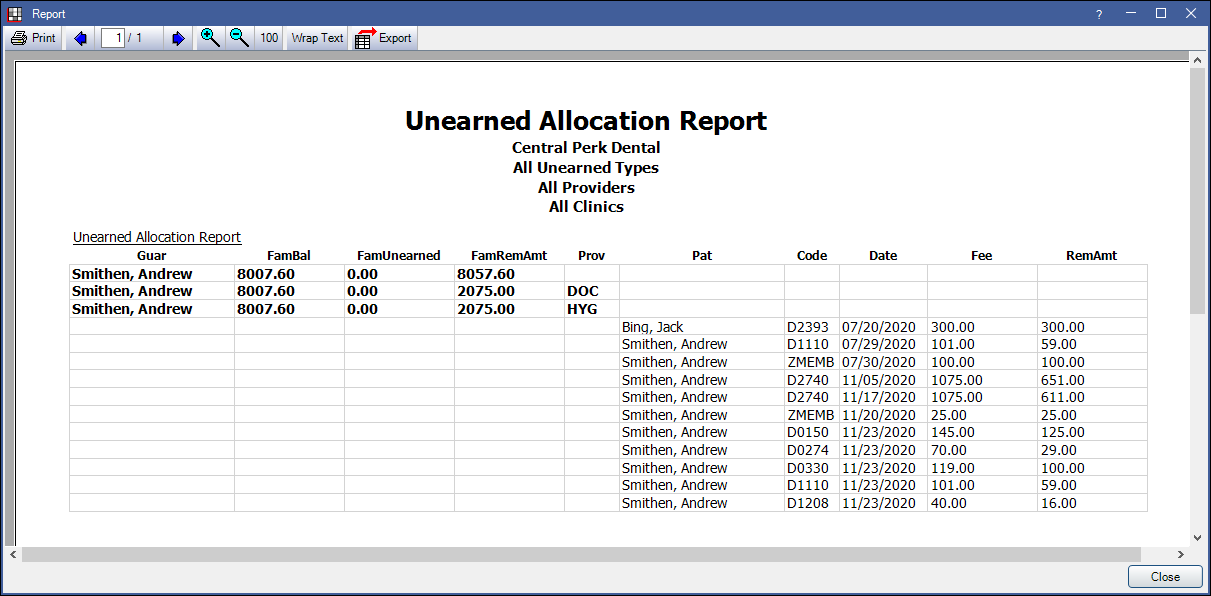1211x596 pixels.
Task: Click the Print button in toolbar
Action: [33, 38]
